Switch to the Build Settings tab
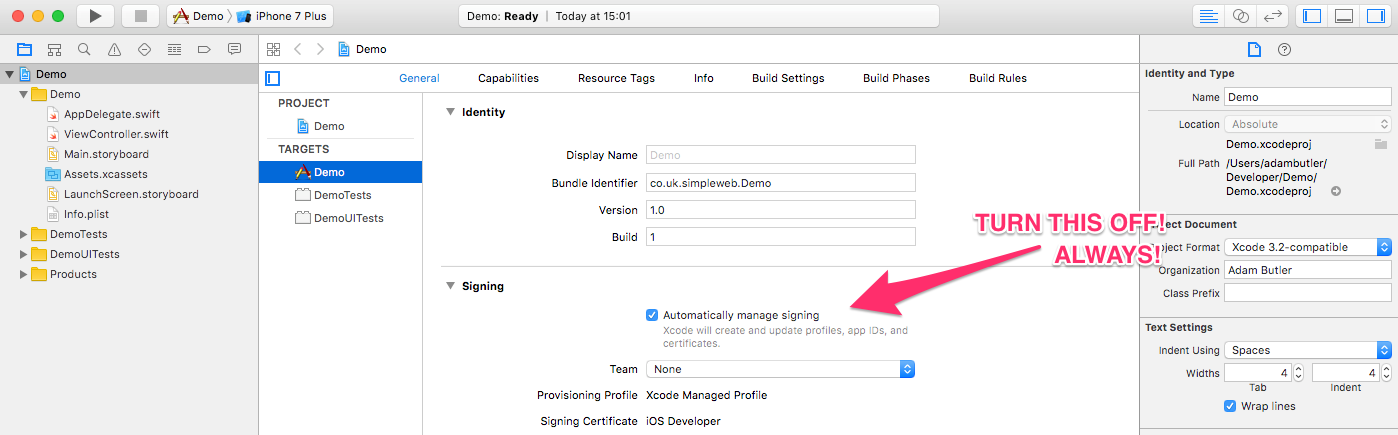This screenshot has width=1398, height=435. coord(788,78)
